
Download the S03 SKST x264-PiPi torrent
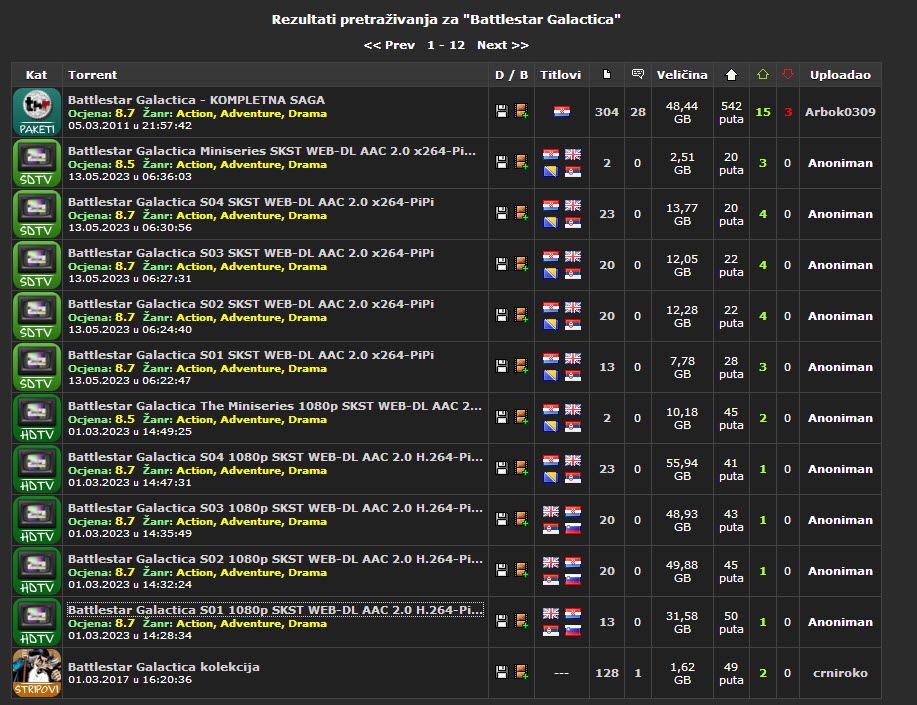[501, 264]
